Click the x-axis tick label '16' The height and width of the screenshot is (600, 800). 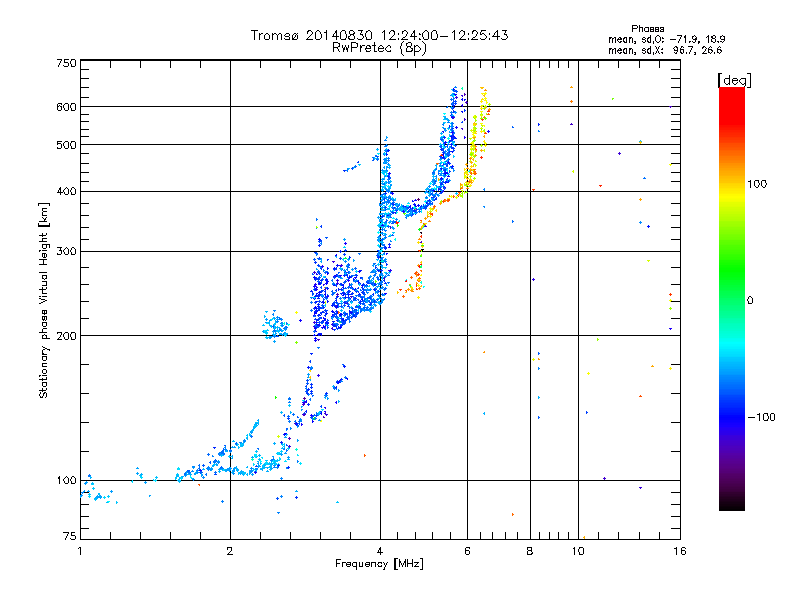(x=680, y=551)
